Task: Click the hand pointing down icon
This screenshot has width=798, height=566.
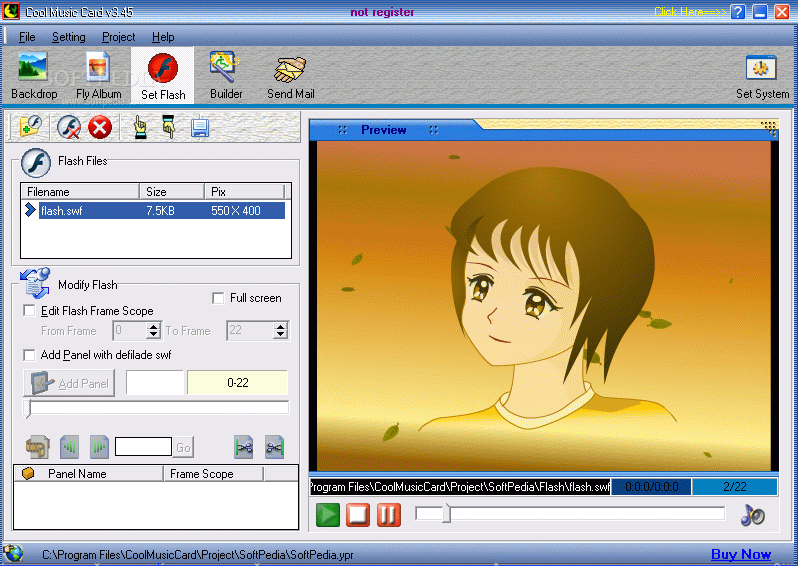Action: 168,127
